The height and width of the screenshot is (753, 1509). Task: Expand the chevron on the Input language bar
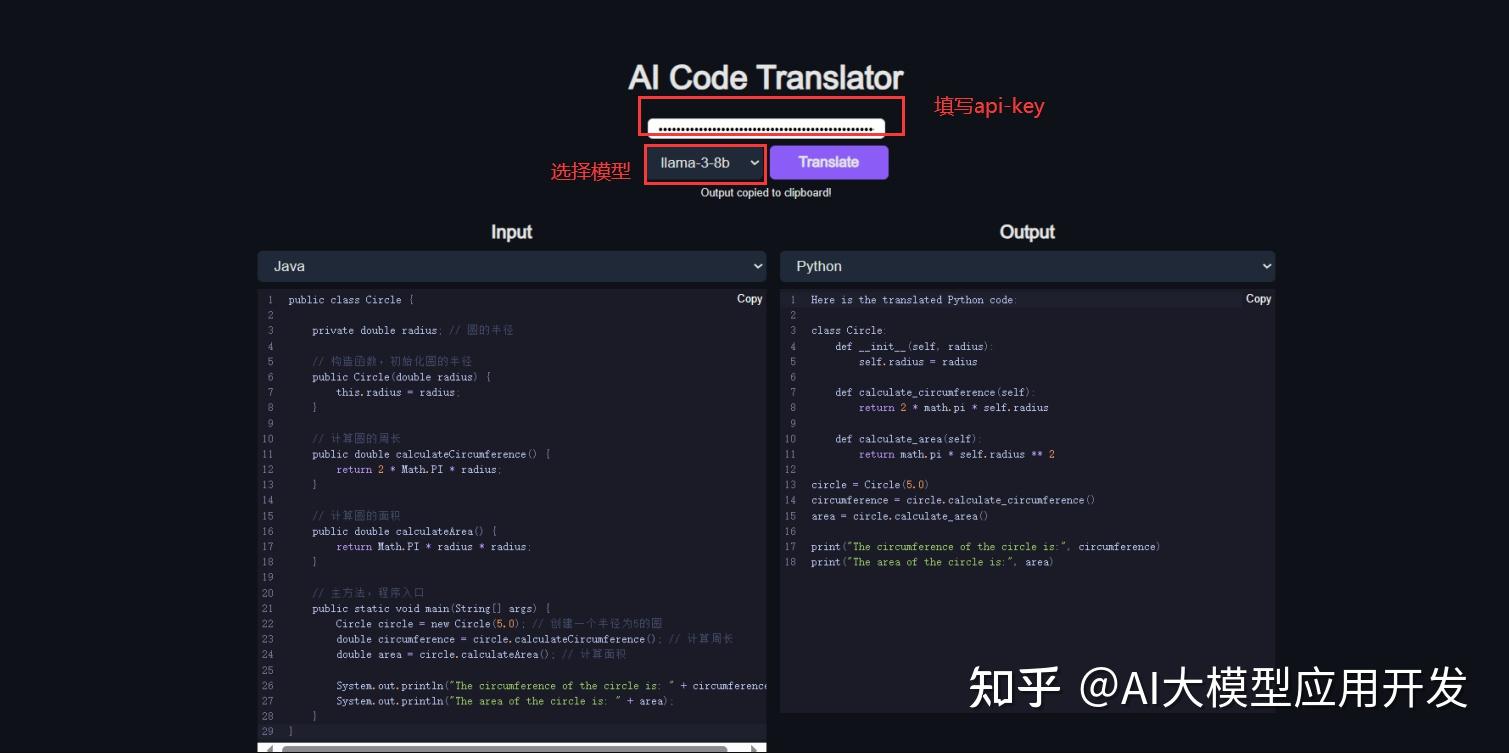[x=757, y=266]
